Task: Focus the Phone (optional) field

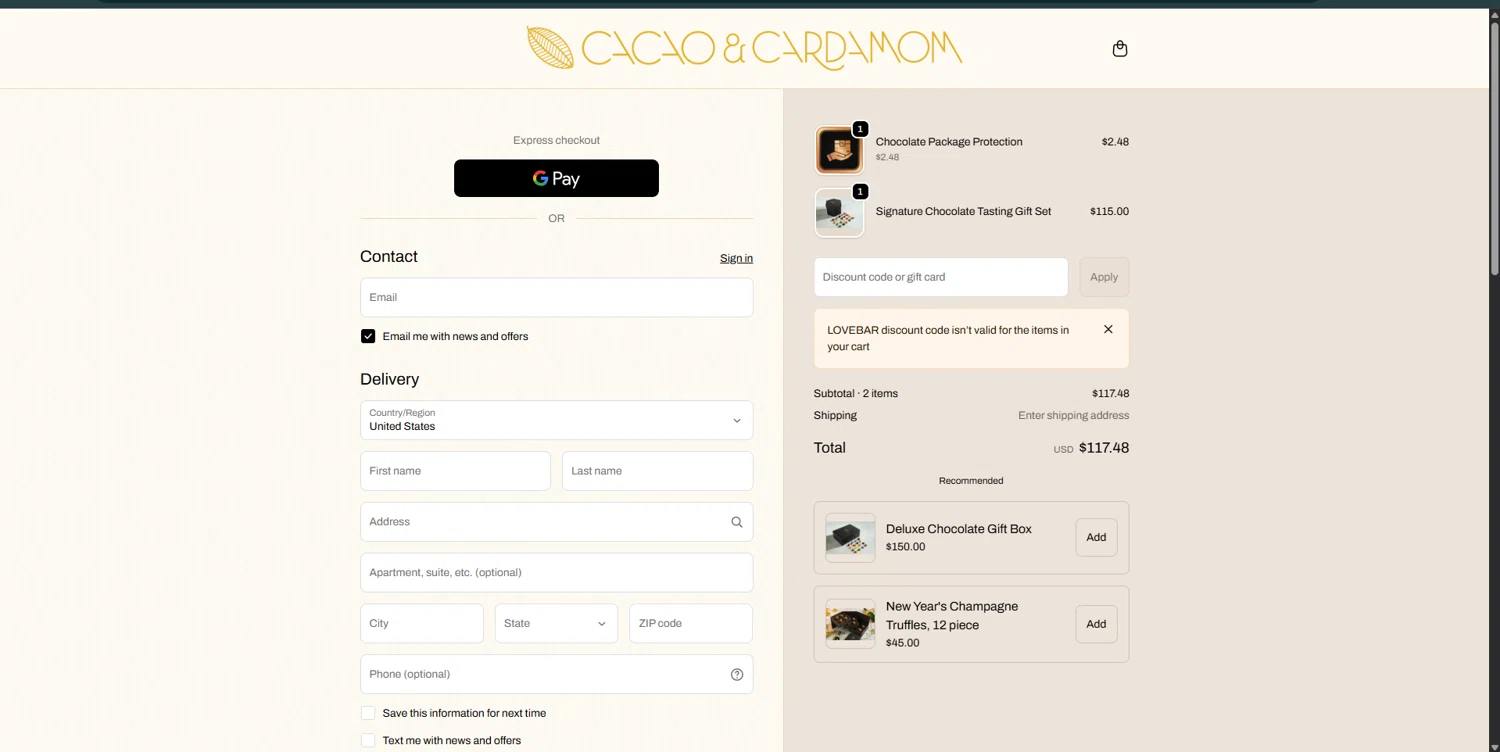Action: tap(556, 674)
